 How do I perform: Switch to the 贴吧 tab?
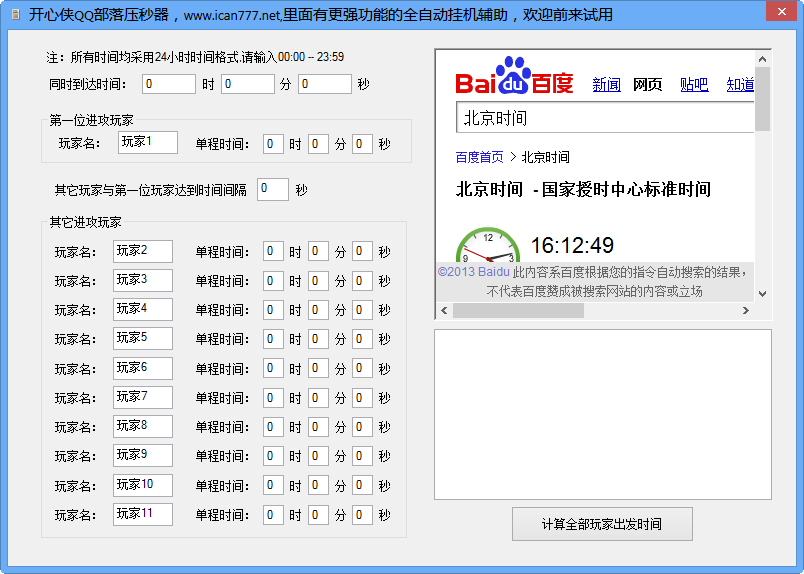point(694,85)
